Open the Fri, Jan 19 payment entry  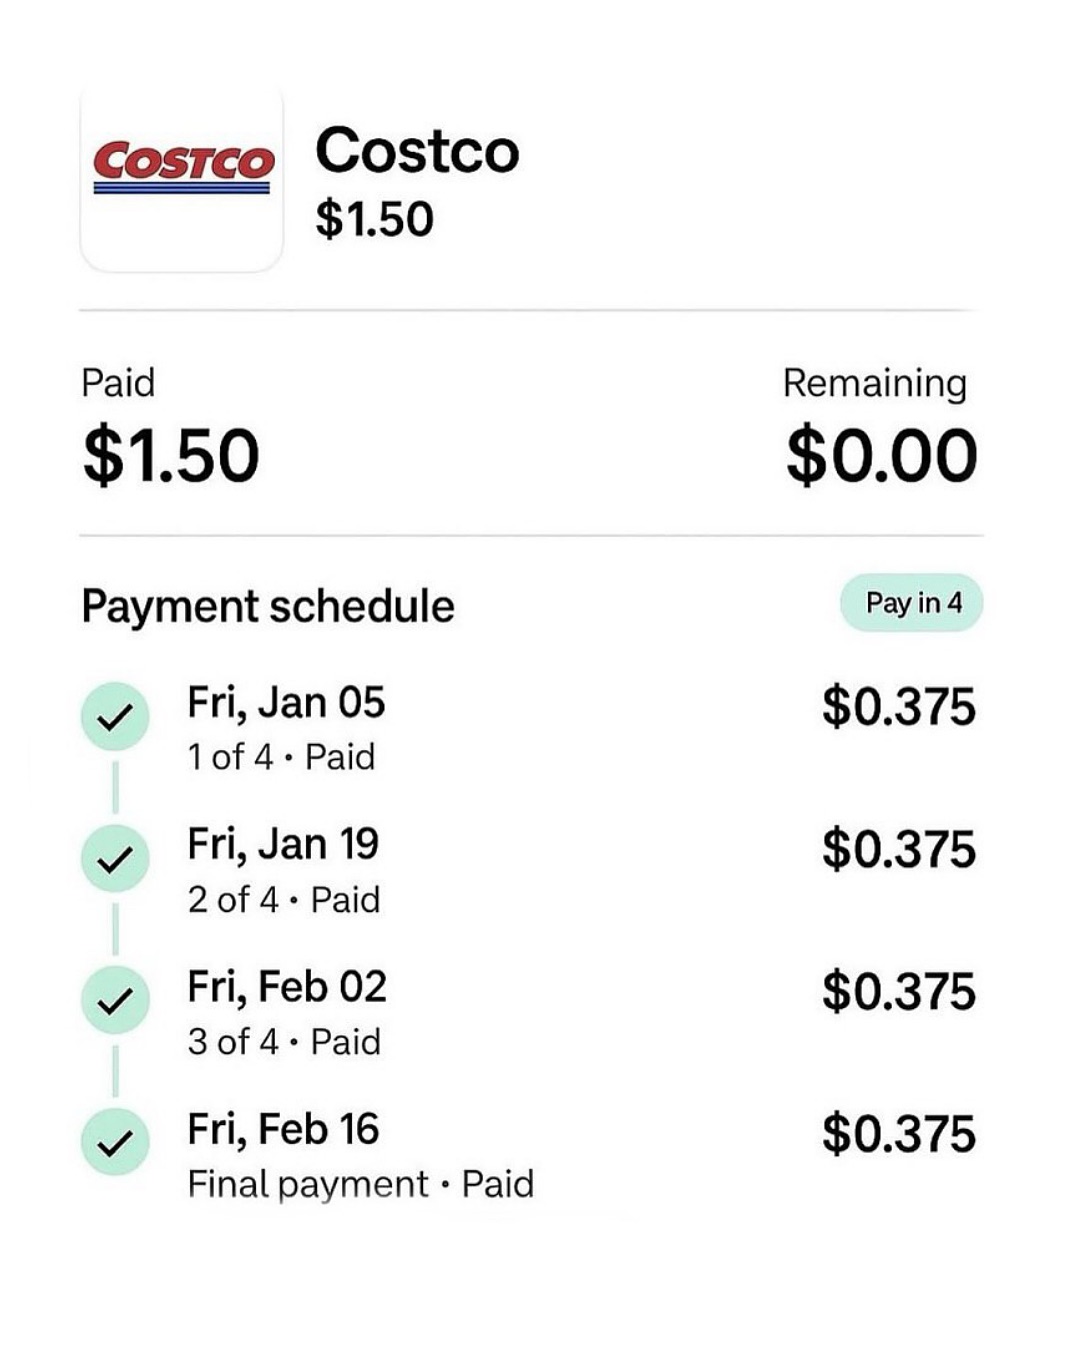click(x=283, y=845)
